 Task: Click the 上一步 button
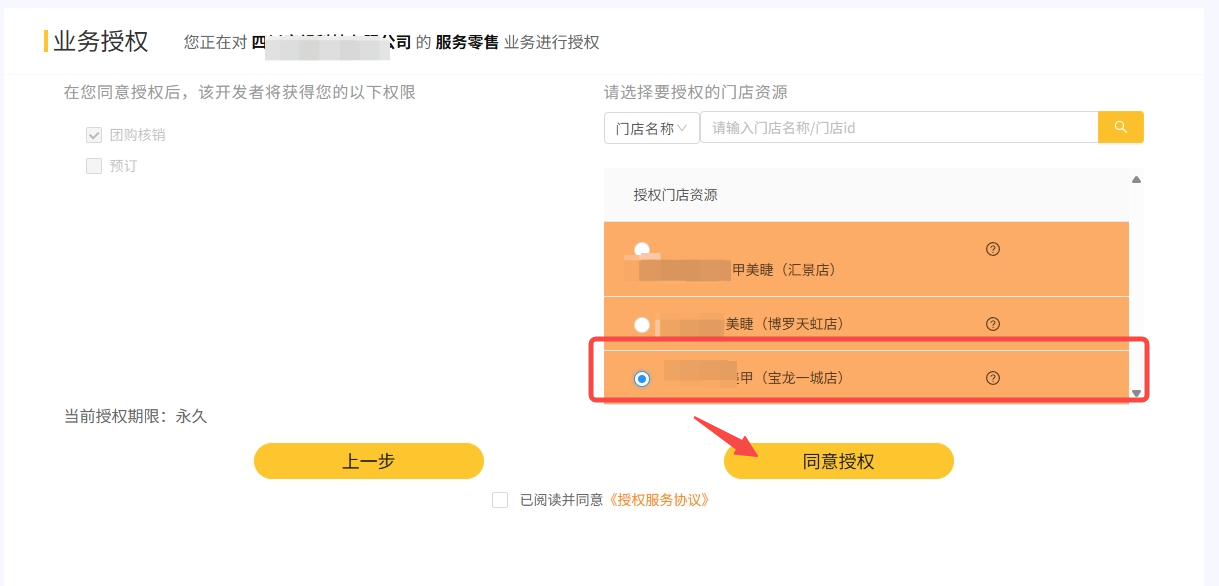pos(369,461)
